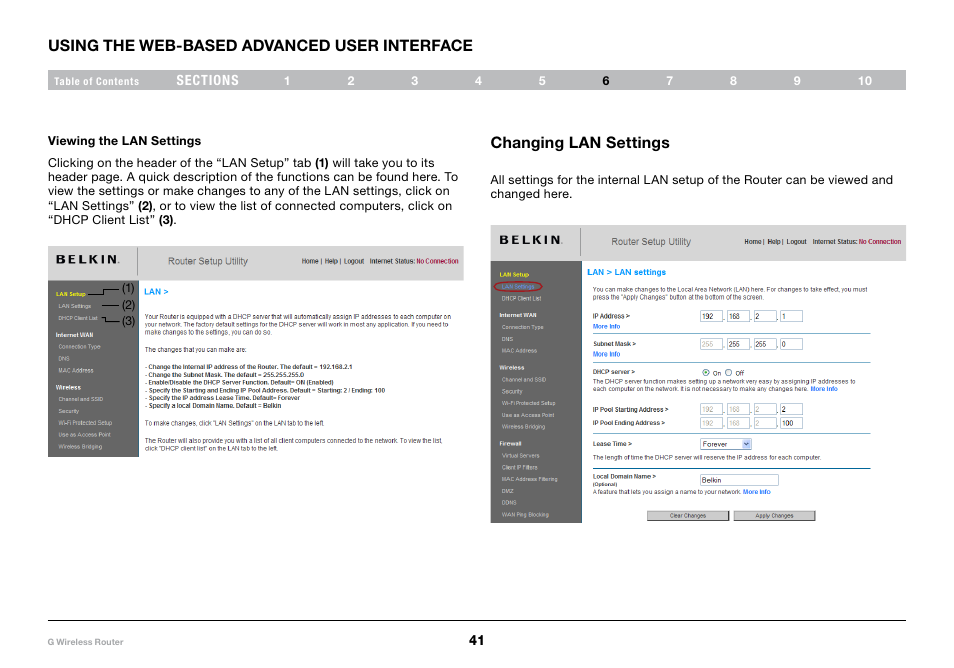Click Logout link in LAN settings screenshot

[796, 242]
